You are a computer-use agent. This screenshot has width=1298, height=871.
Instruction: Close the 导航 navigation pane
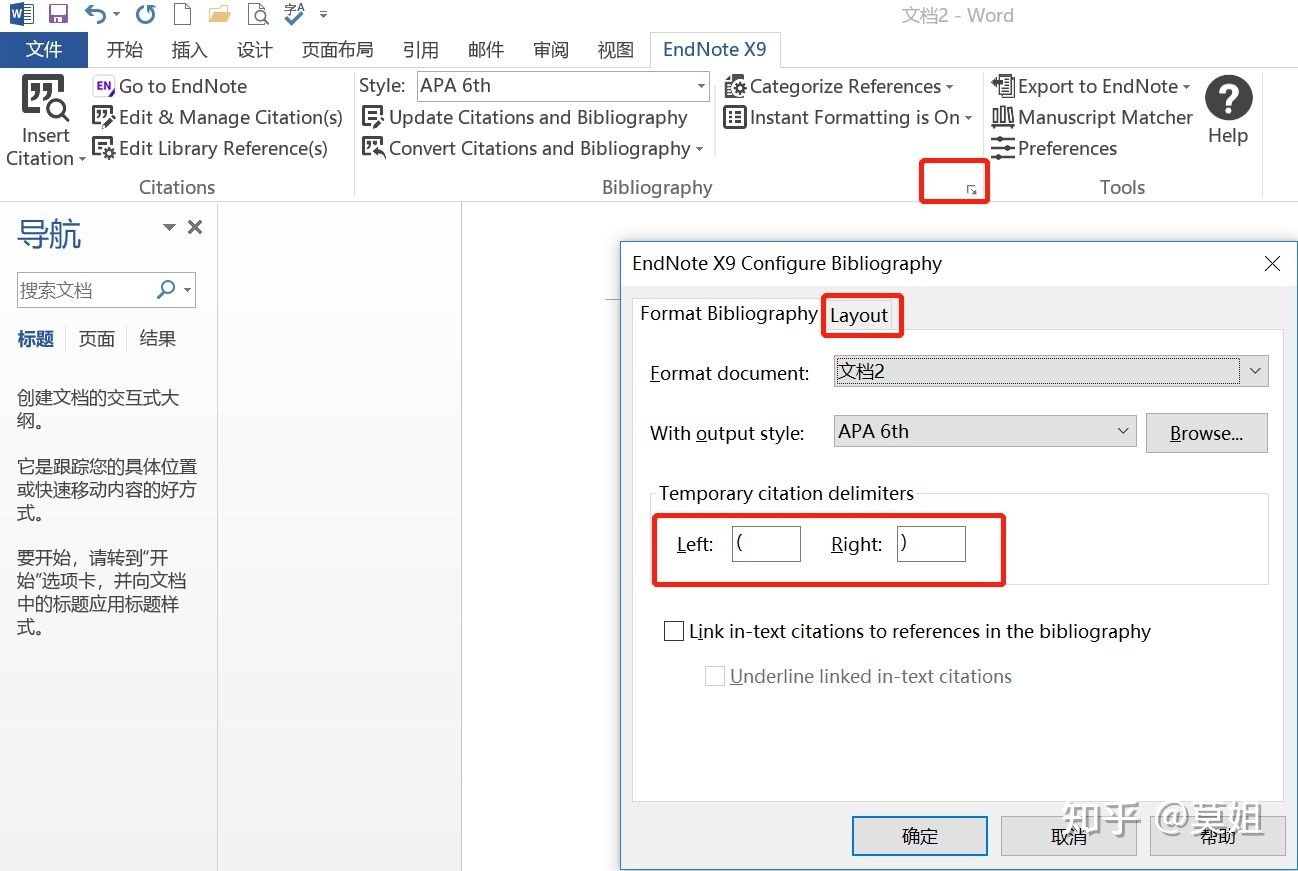(x=195, y=228)
